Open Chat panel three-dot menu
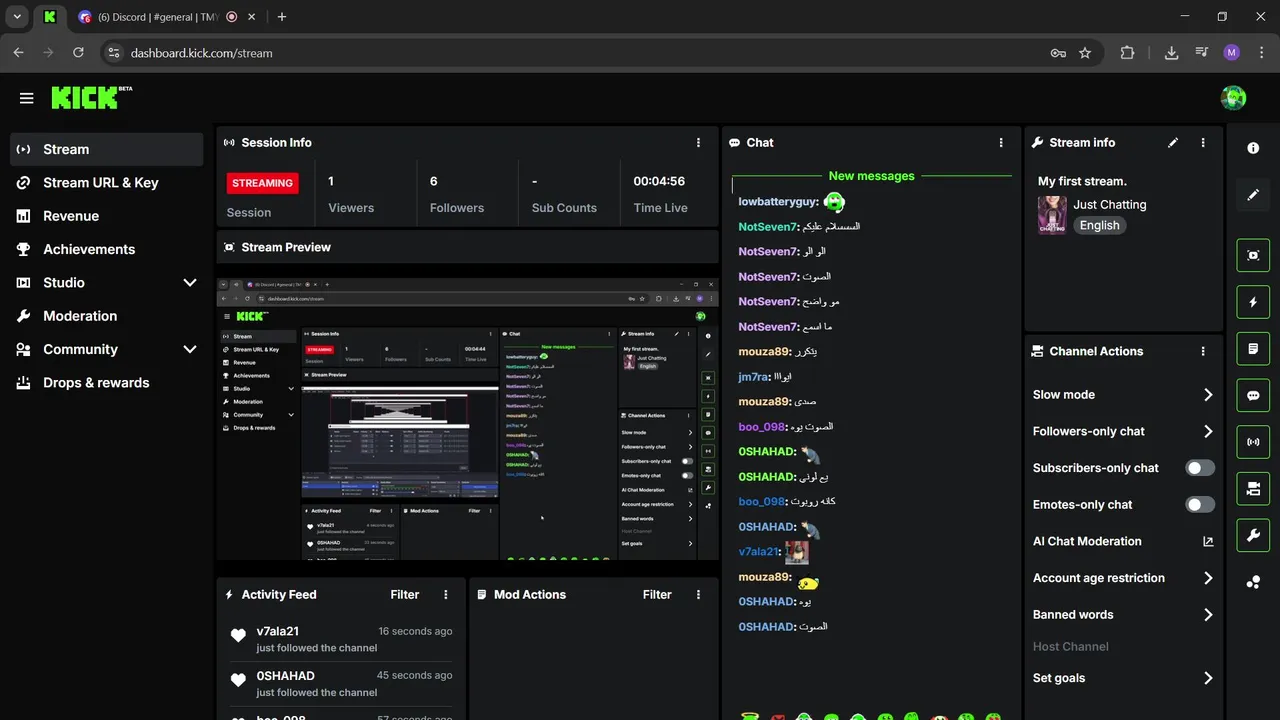The width and height of the screenshot is (1280, 720). click(x=1001, y=143)
